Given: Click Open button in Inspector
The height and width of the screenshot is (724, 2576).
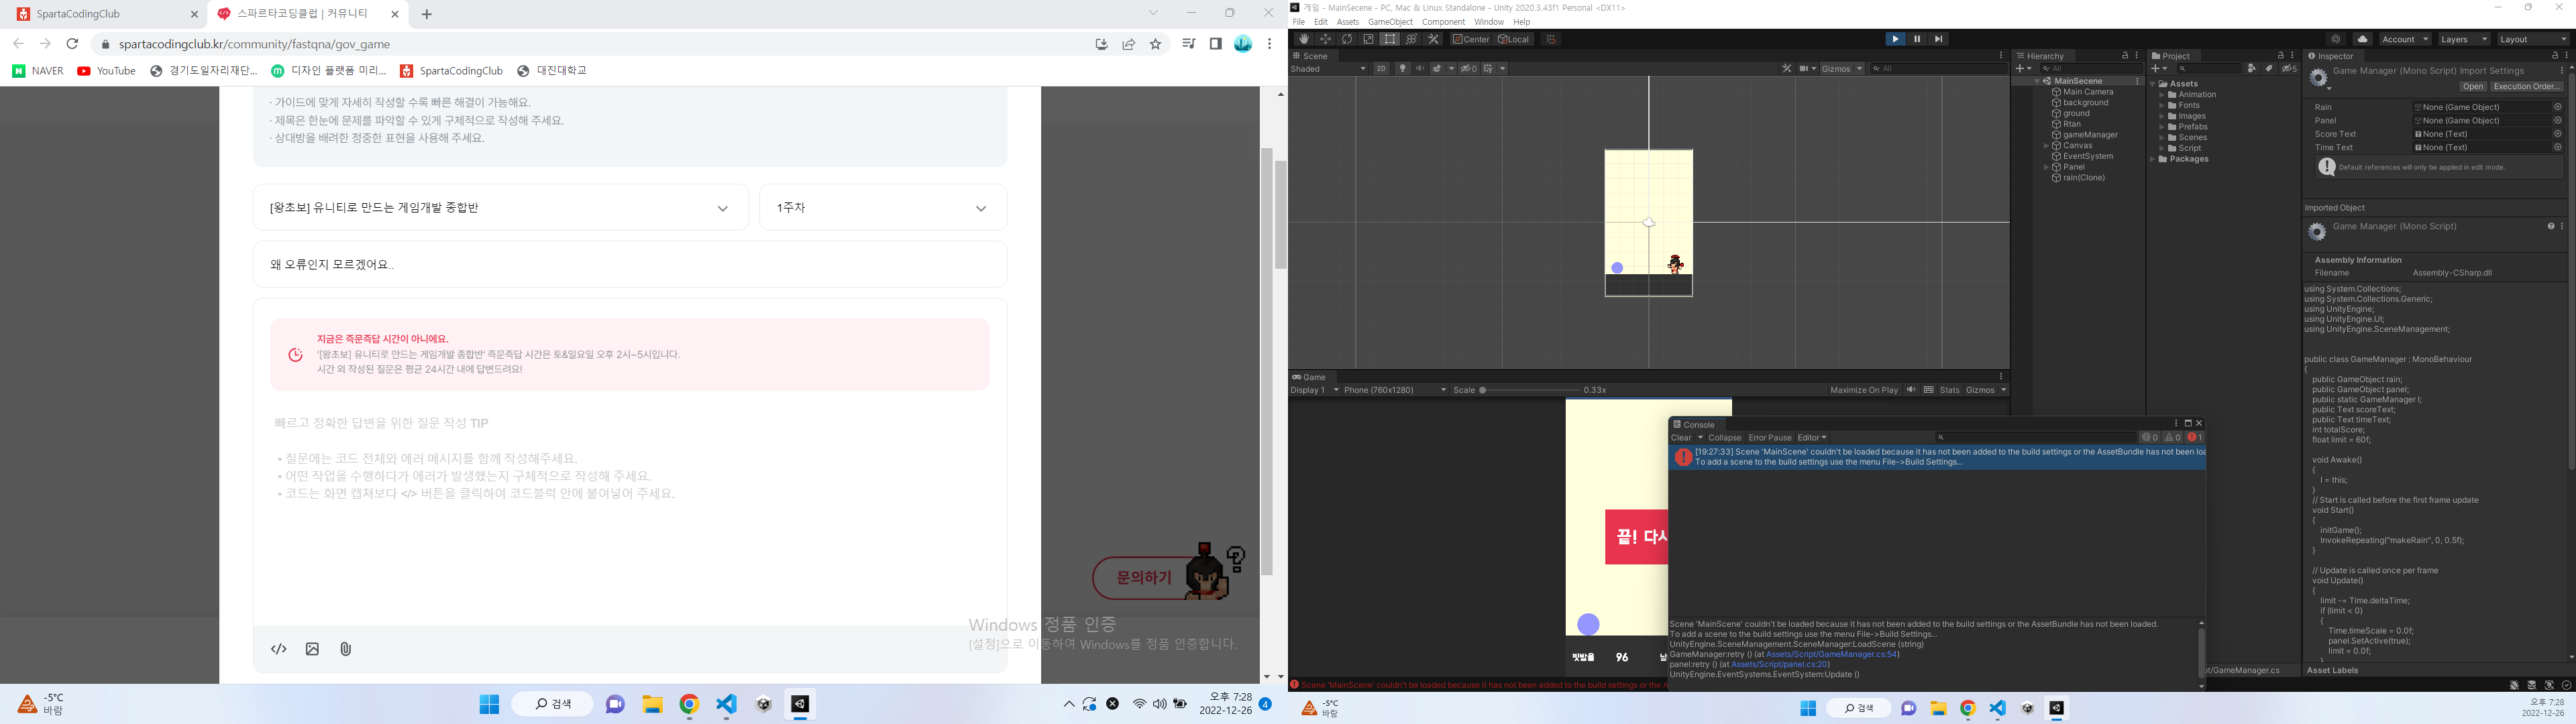Looking at the screenshot, I should pos(2472,87).
